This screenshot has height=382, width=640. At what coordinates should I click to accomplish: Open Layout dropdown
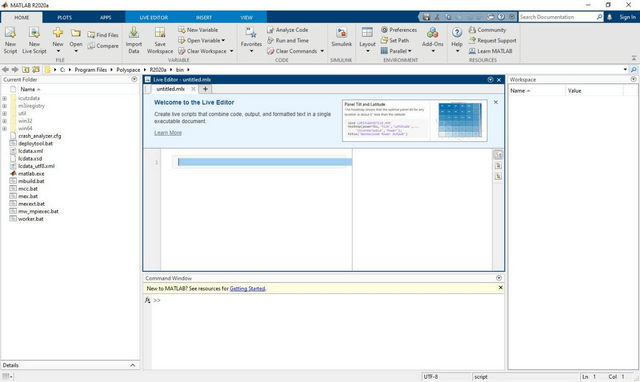point(367,40)
